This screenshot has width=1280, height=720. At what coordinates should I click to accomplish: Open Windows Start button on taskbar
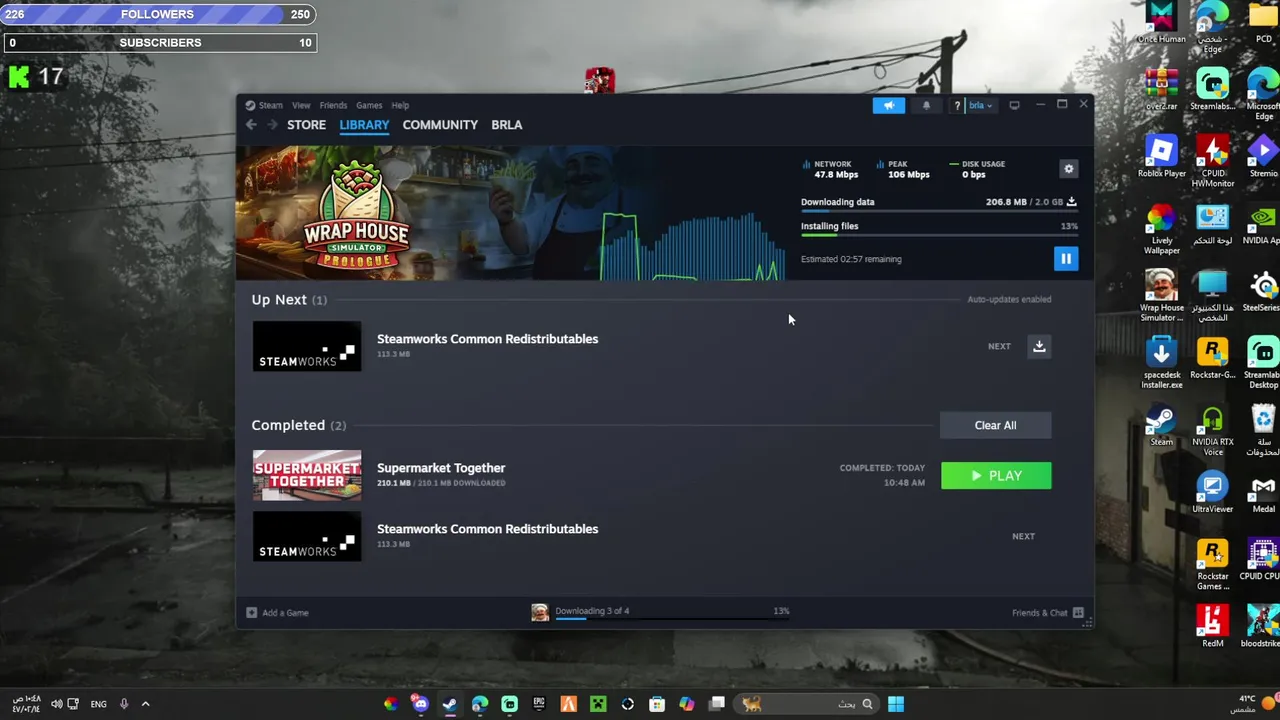tap(896, 704)
